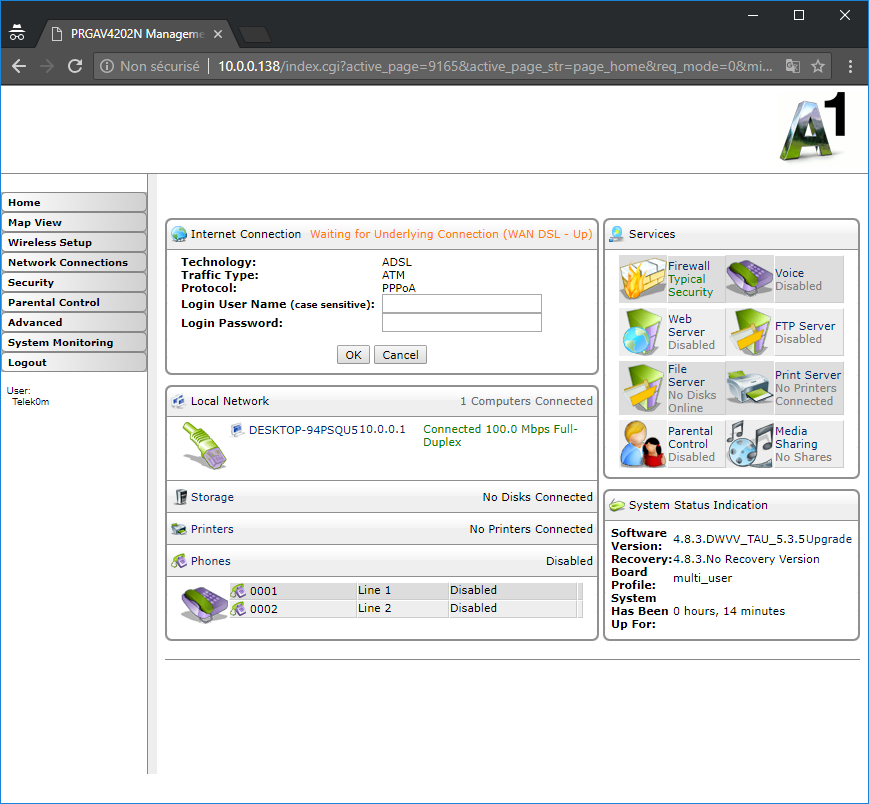
Task: Click the green Ethernet cable icon
Action: pos(204,445)
